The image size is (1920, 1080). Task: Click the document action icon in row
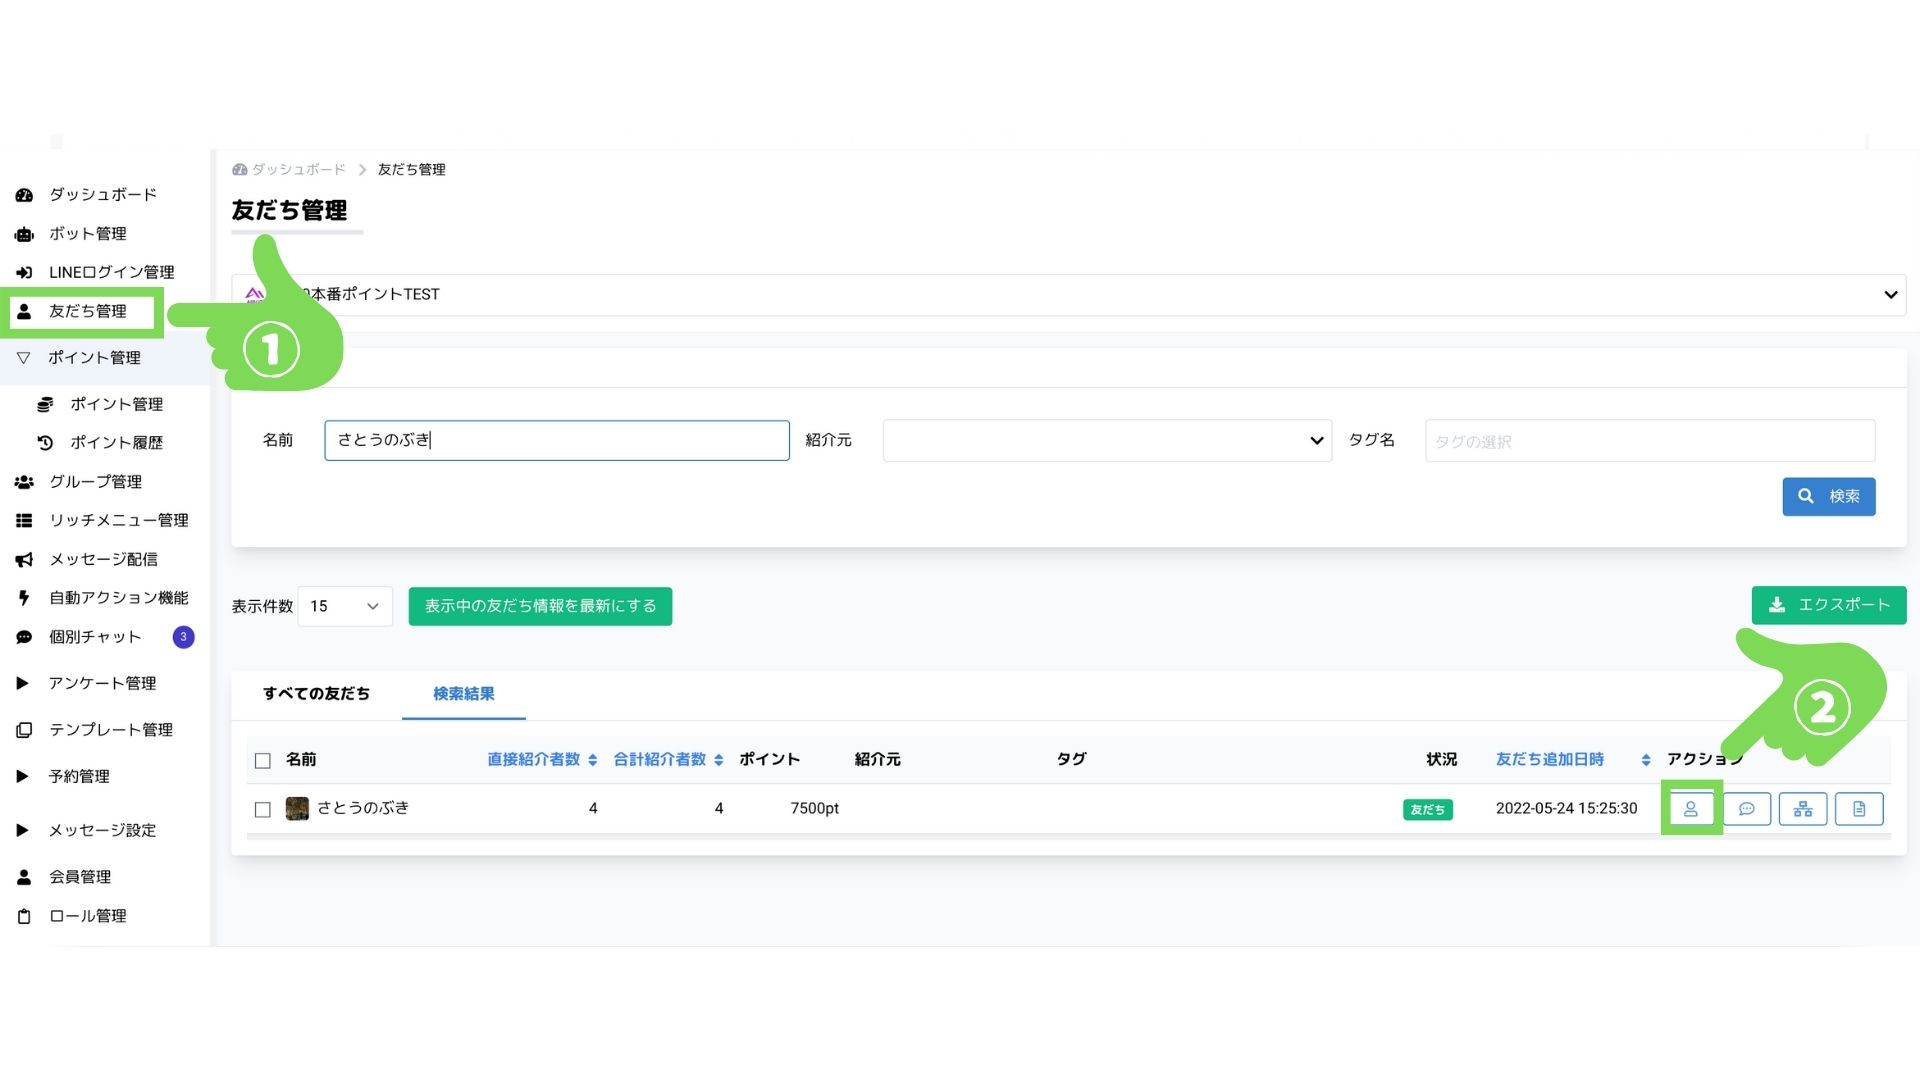click(1859, 809)
